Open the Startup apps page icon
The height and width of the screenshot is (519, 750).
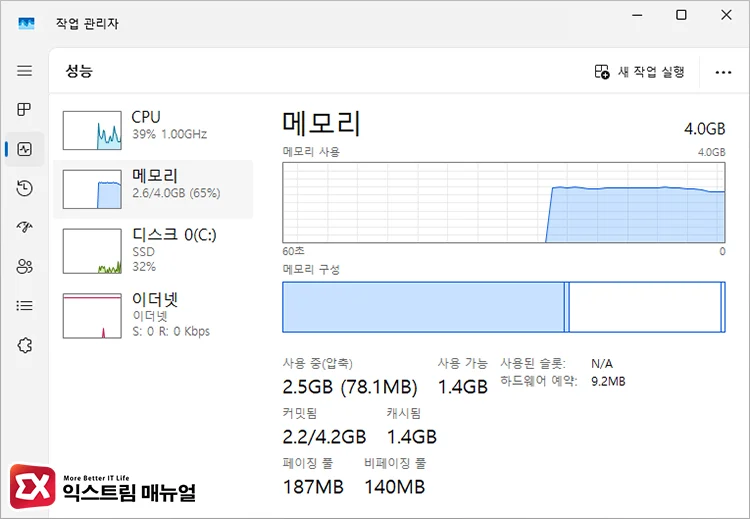24,227
